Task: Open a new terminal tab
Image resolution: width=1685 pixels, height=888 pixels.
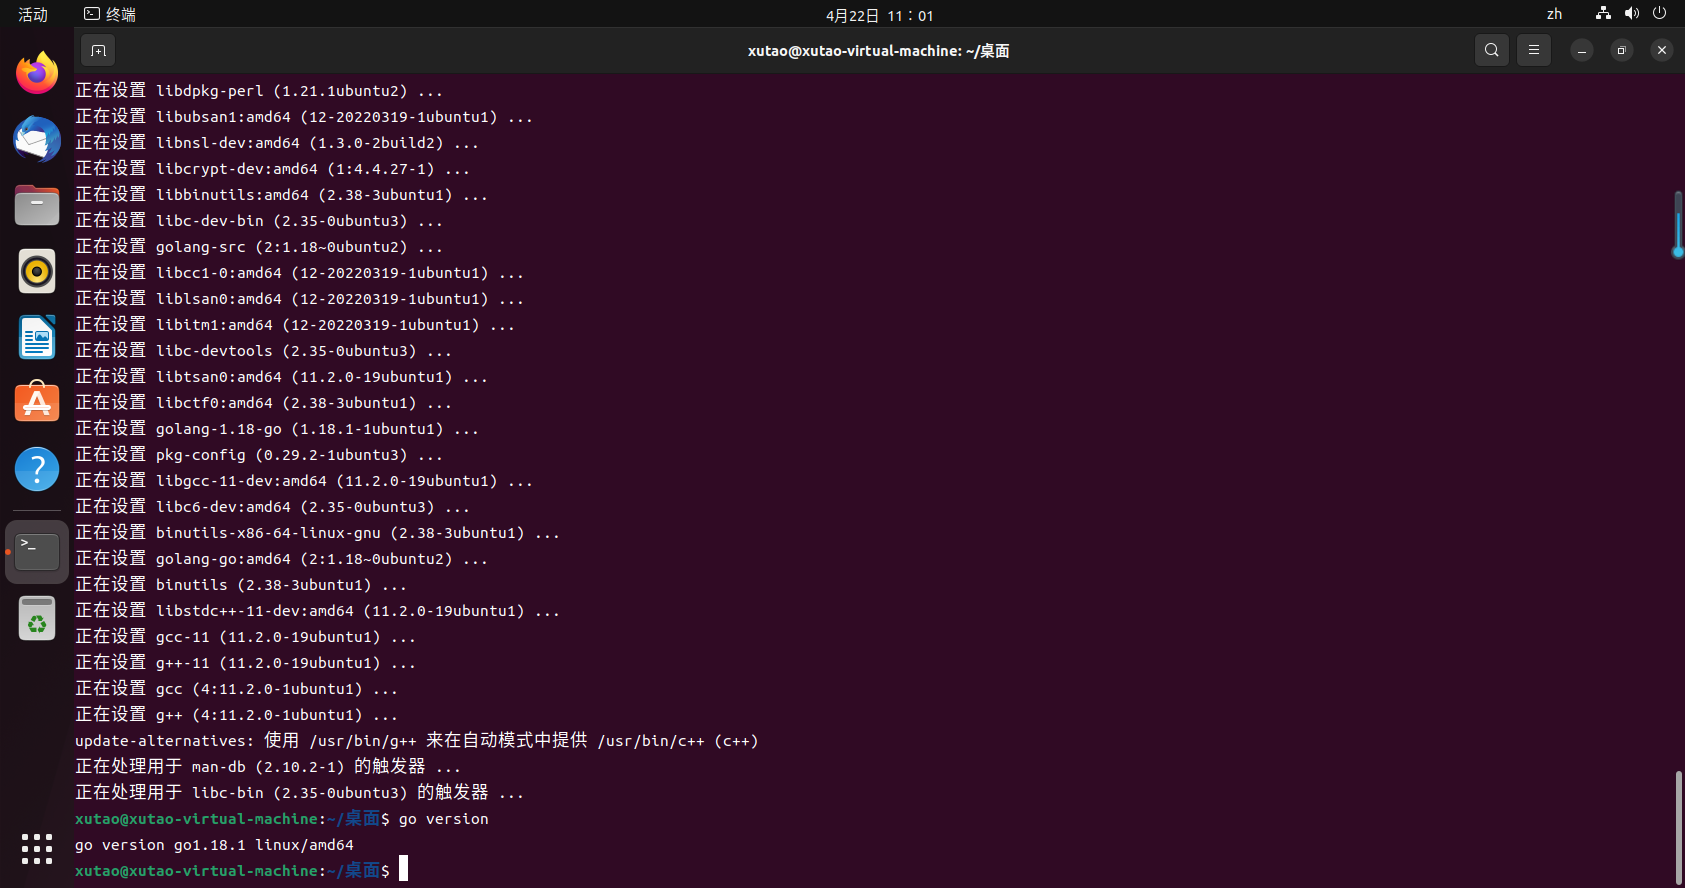Action: (x=98, y=50)
